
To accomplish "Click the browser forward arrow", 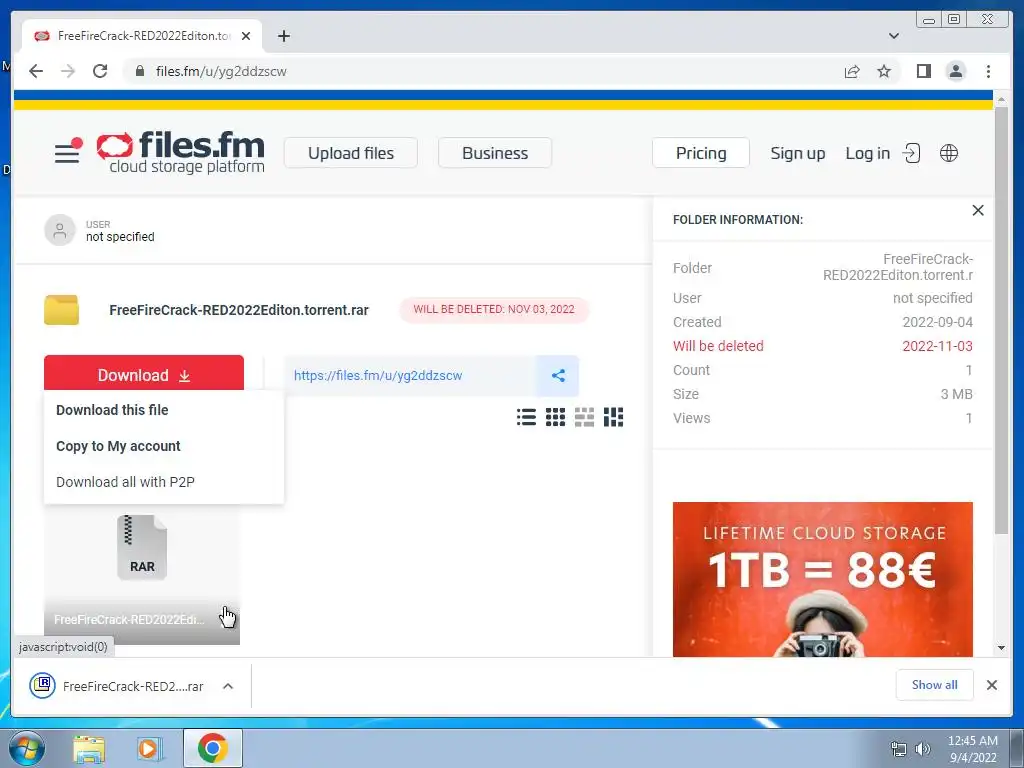I will coord(68,71).
